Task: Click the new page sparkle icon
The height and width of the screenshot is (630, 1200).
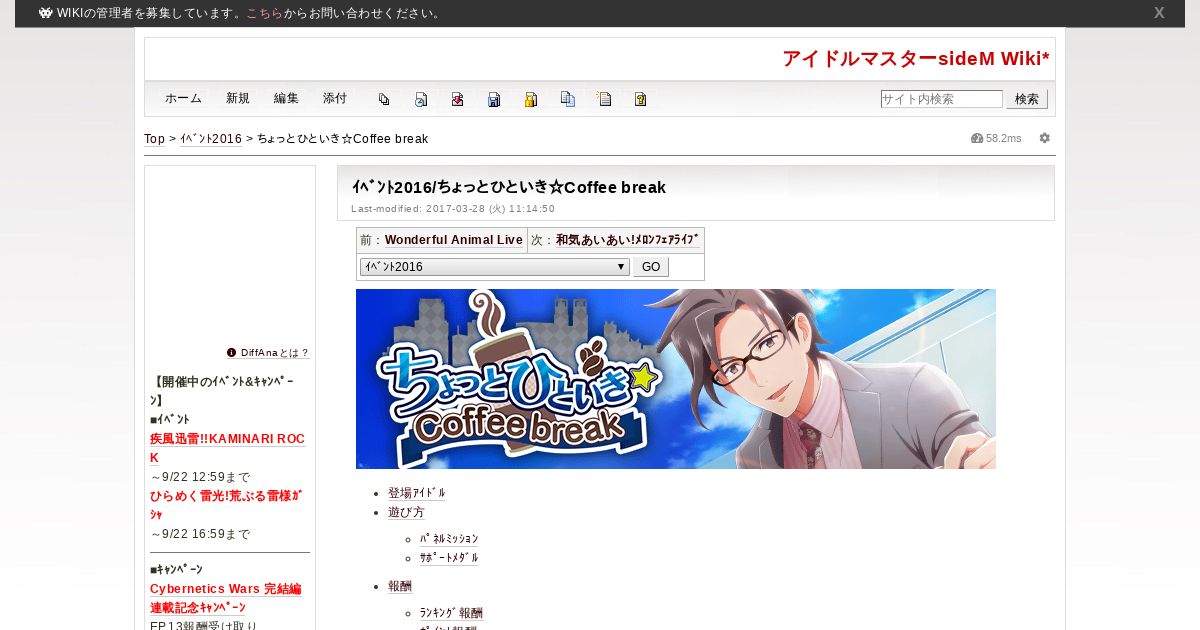Action: click(x=604, y=99)
